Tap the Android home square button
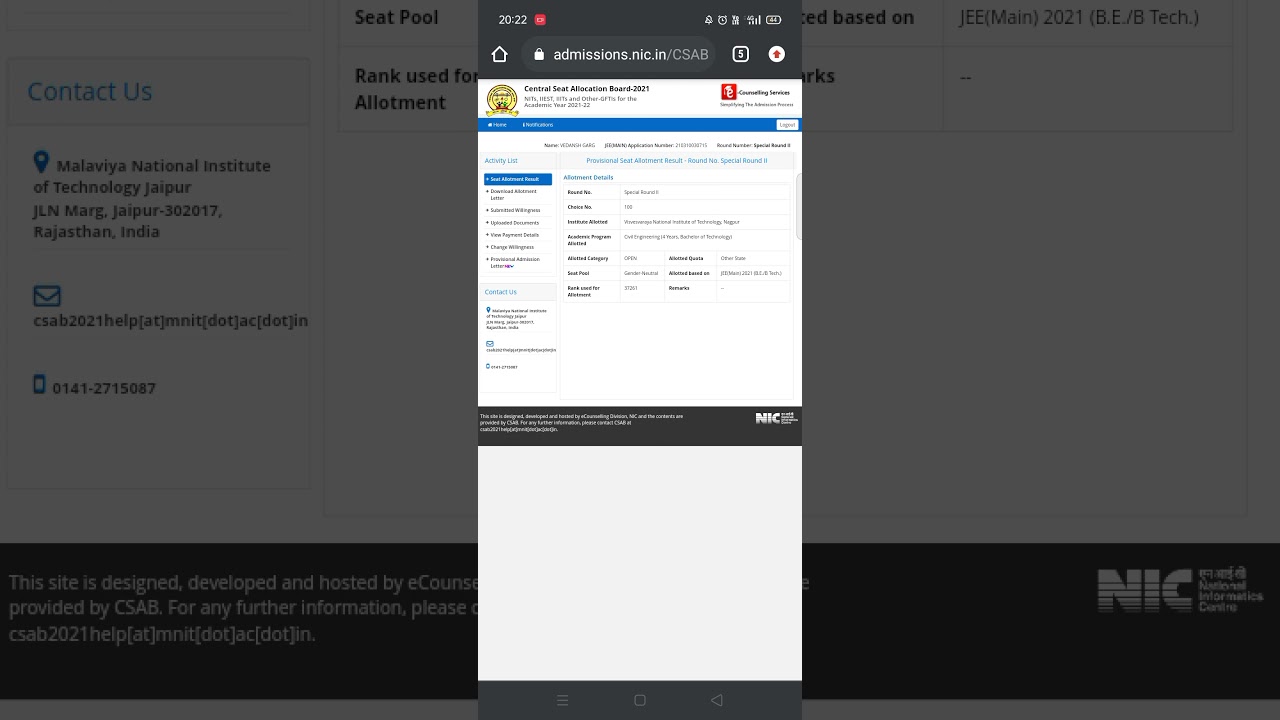Screen dimensions: 1280x720 640,701
